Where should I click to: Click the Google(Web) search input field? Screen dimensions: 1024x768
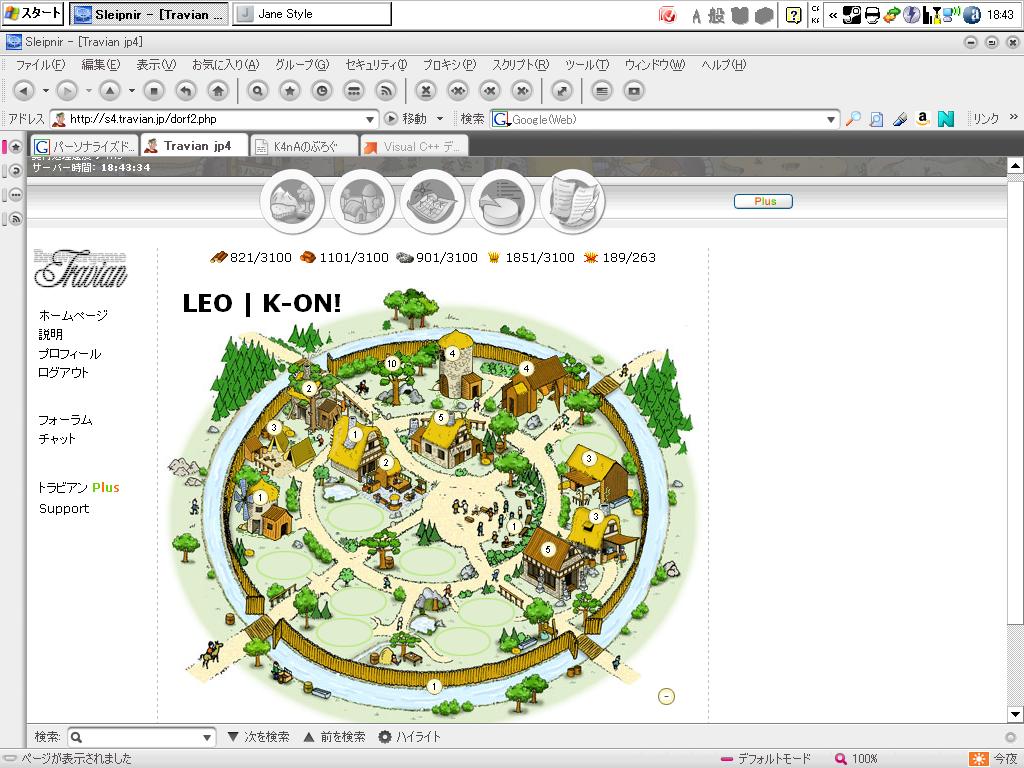(666, 120)
